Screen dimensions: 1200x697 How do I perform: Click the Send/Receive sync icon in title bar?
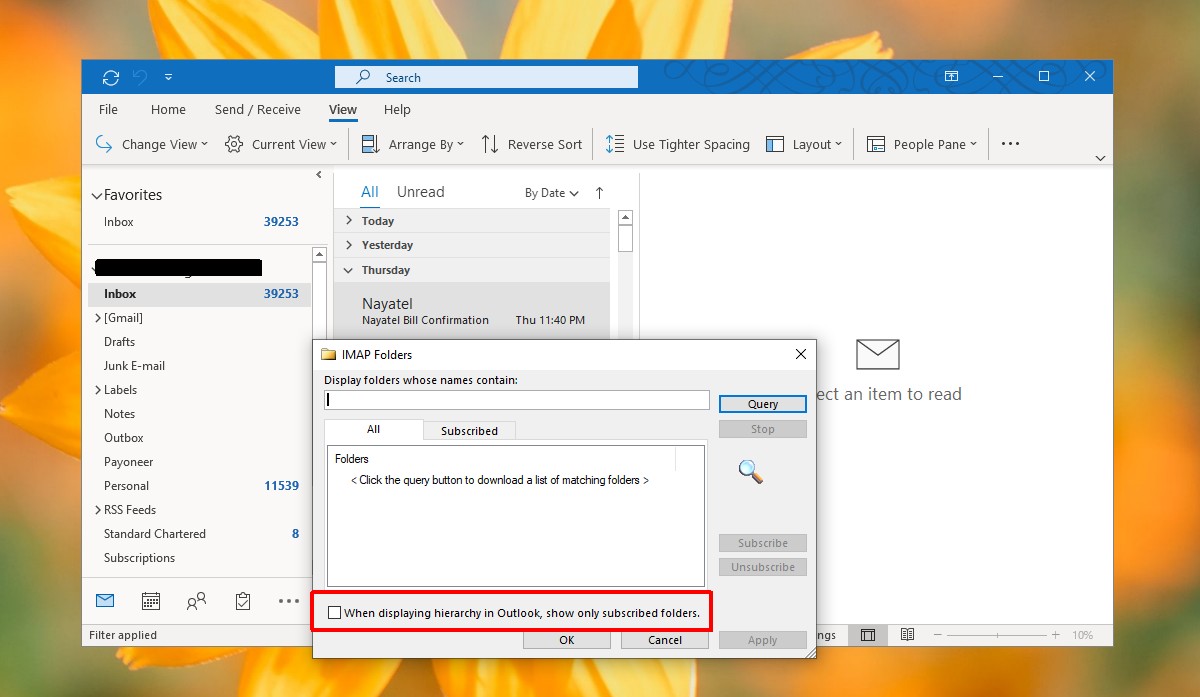(x=111, y=77)
